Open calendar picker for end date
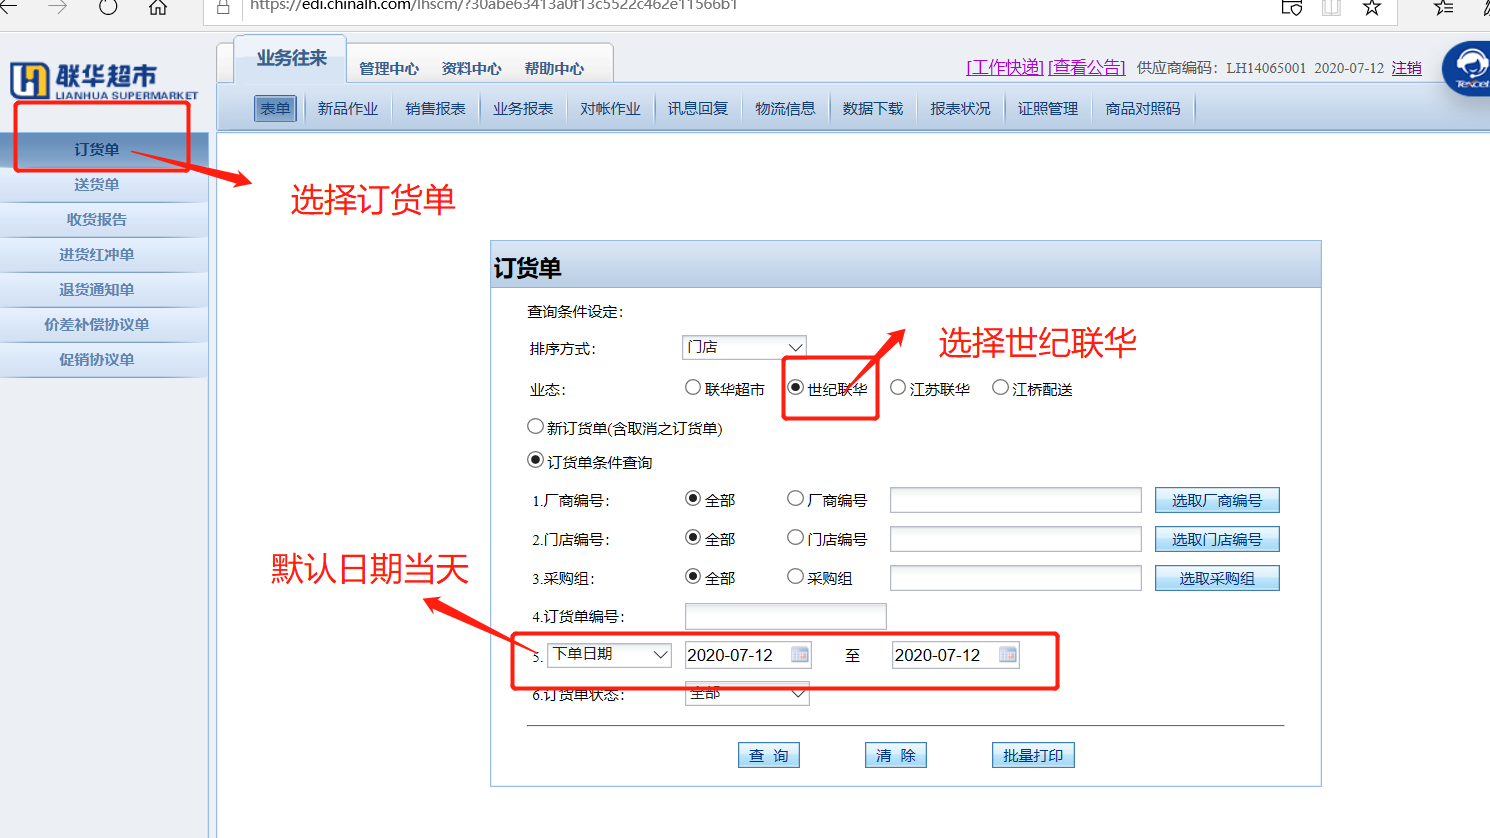Viewport: 1490px width, 838px height. click(1008, 654)
